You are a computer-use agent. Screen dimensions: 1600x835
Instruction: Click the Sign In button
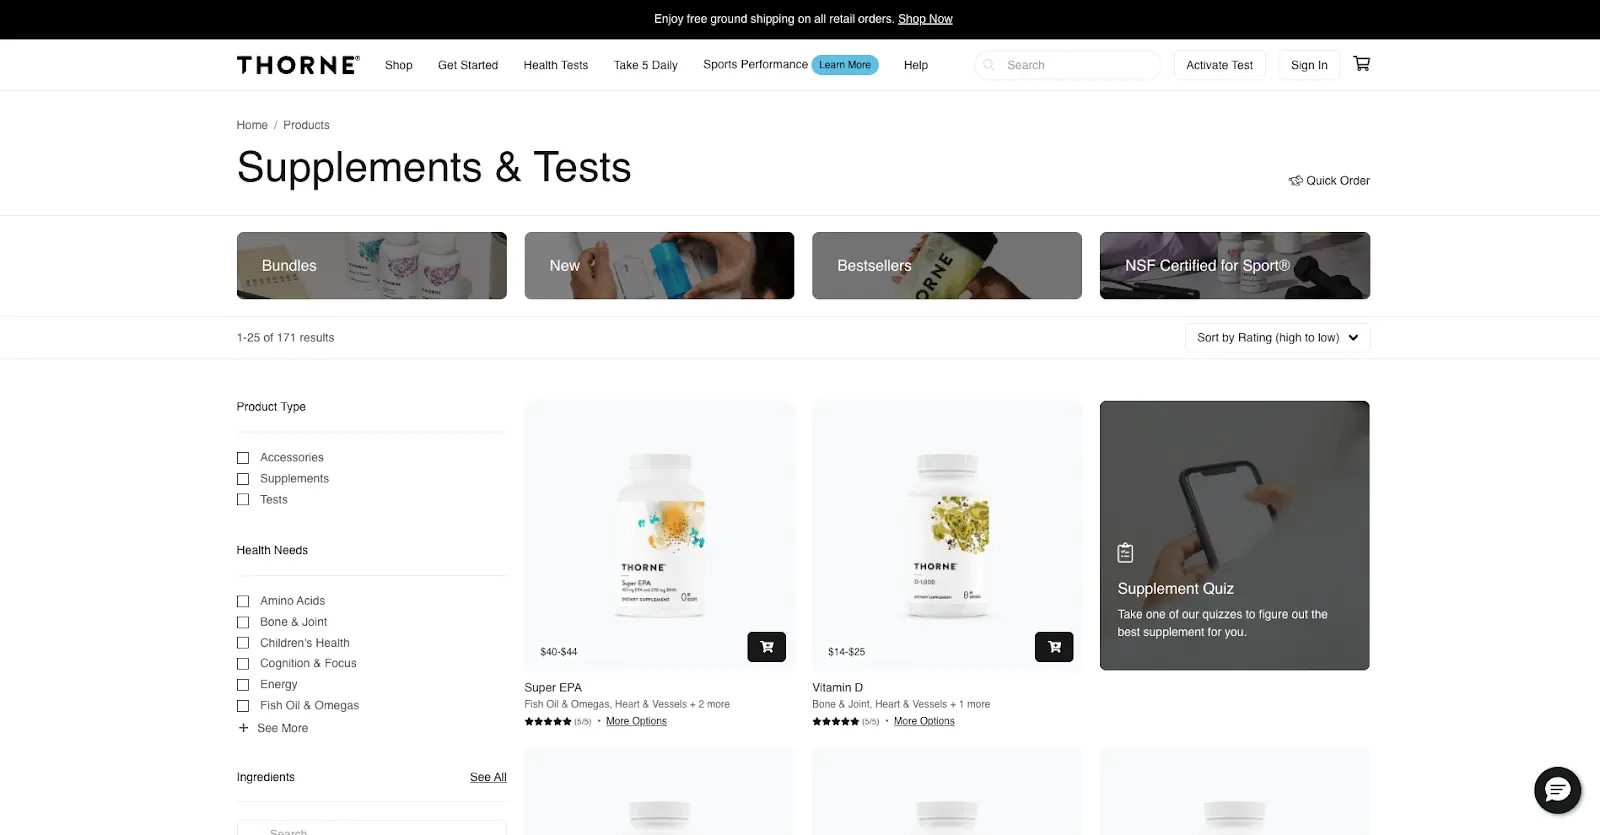click(x=1309, y=65)
